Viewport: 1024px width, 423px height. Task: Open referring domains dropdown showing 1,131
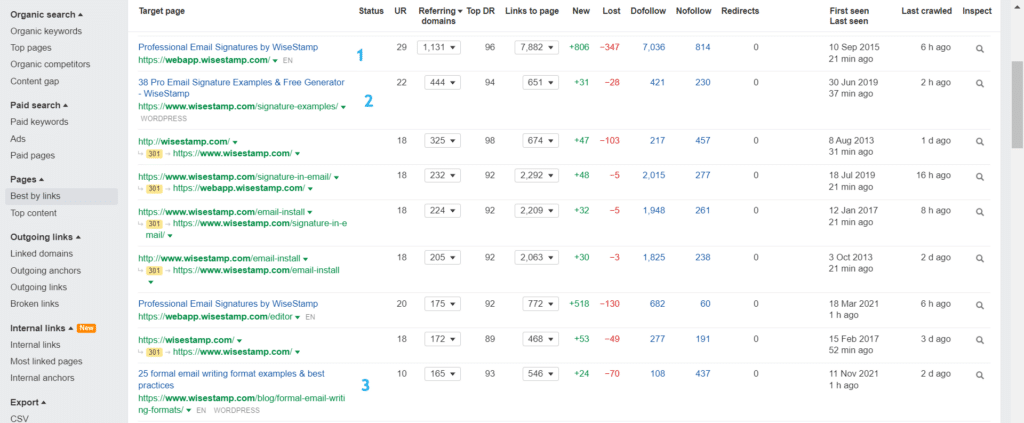point(439,47)
